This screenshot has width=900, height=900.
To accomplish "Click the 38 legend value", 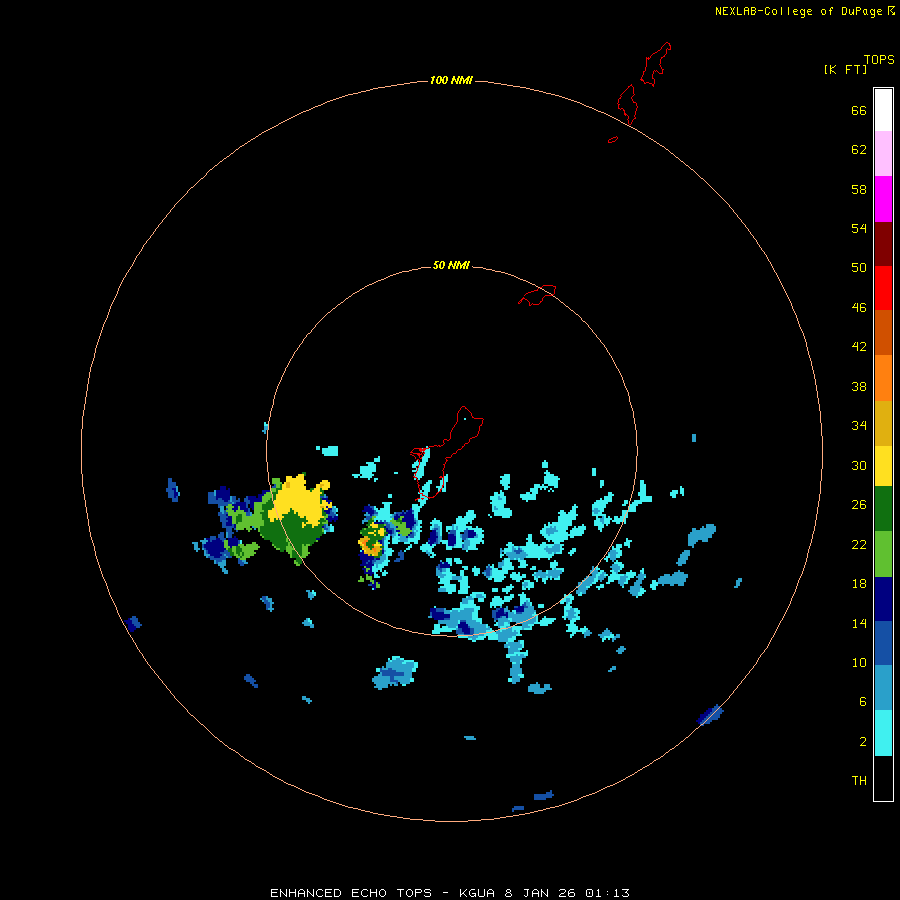I will [859, 386].
